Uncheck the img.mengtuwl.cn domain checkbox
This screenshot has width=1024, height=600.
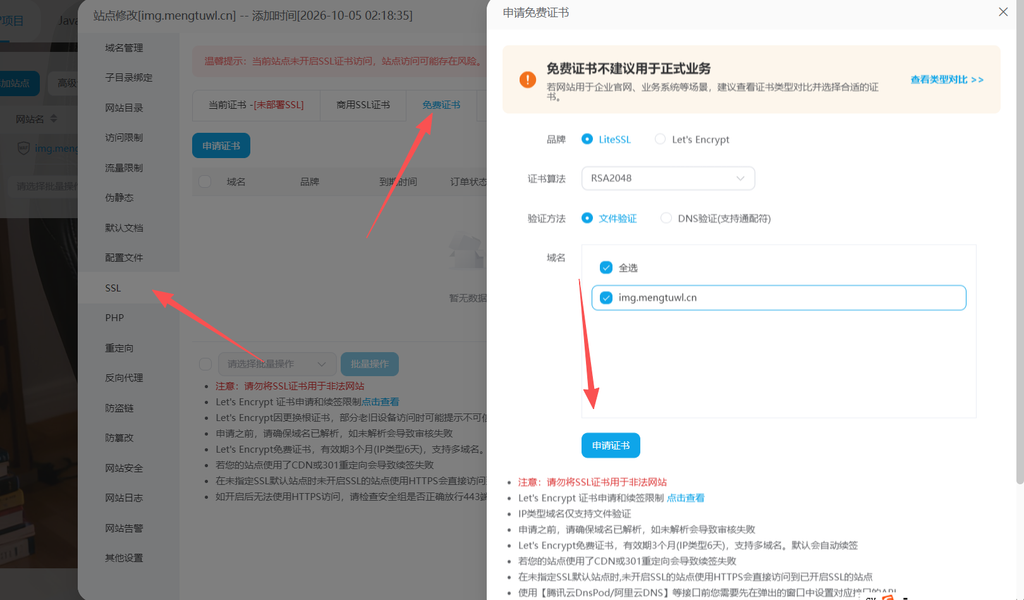pos(606,298)
